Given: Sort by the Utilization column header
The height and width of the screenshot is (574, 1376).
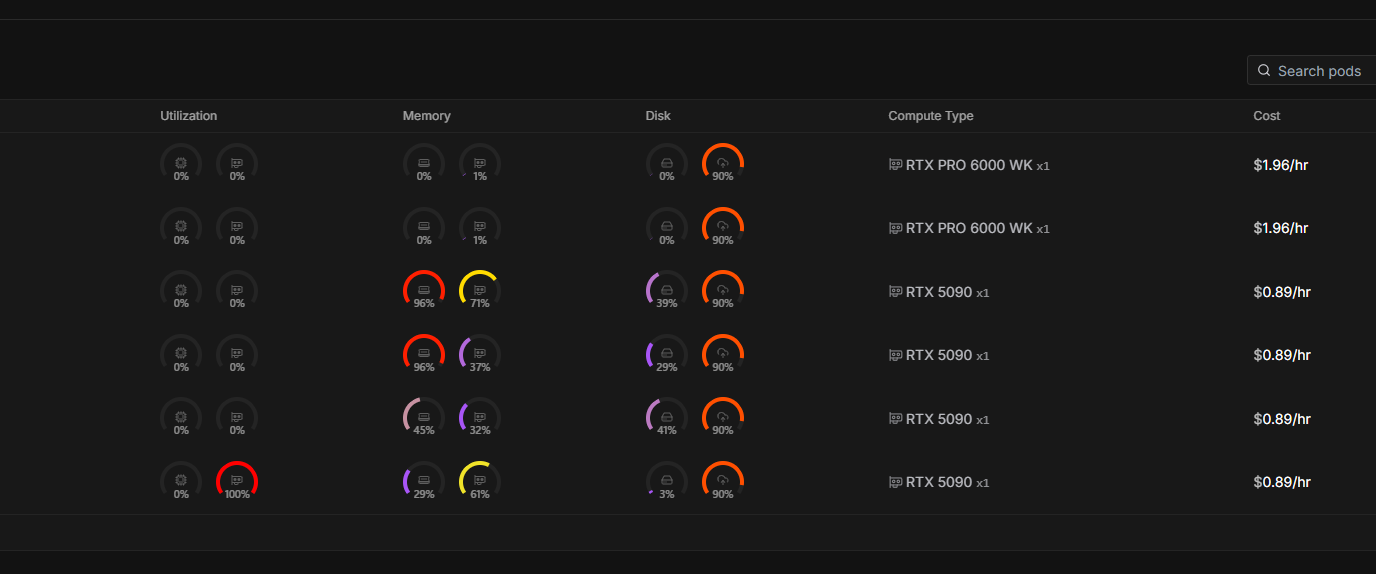Looking at the screenshot, I should (x=188, y=116).
